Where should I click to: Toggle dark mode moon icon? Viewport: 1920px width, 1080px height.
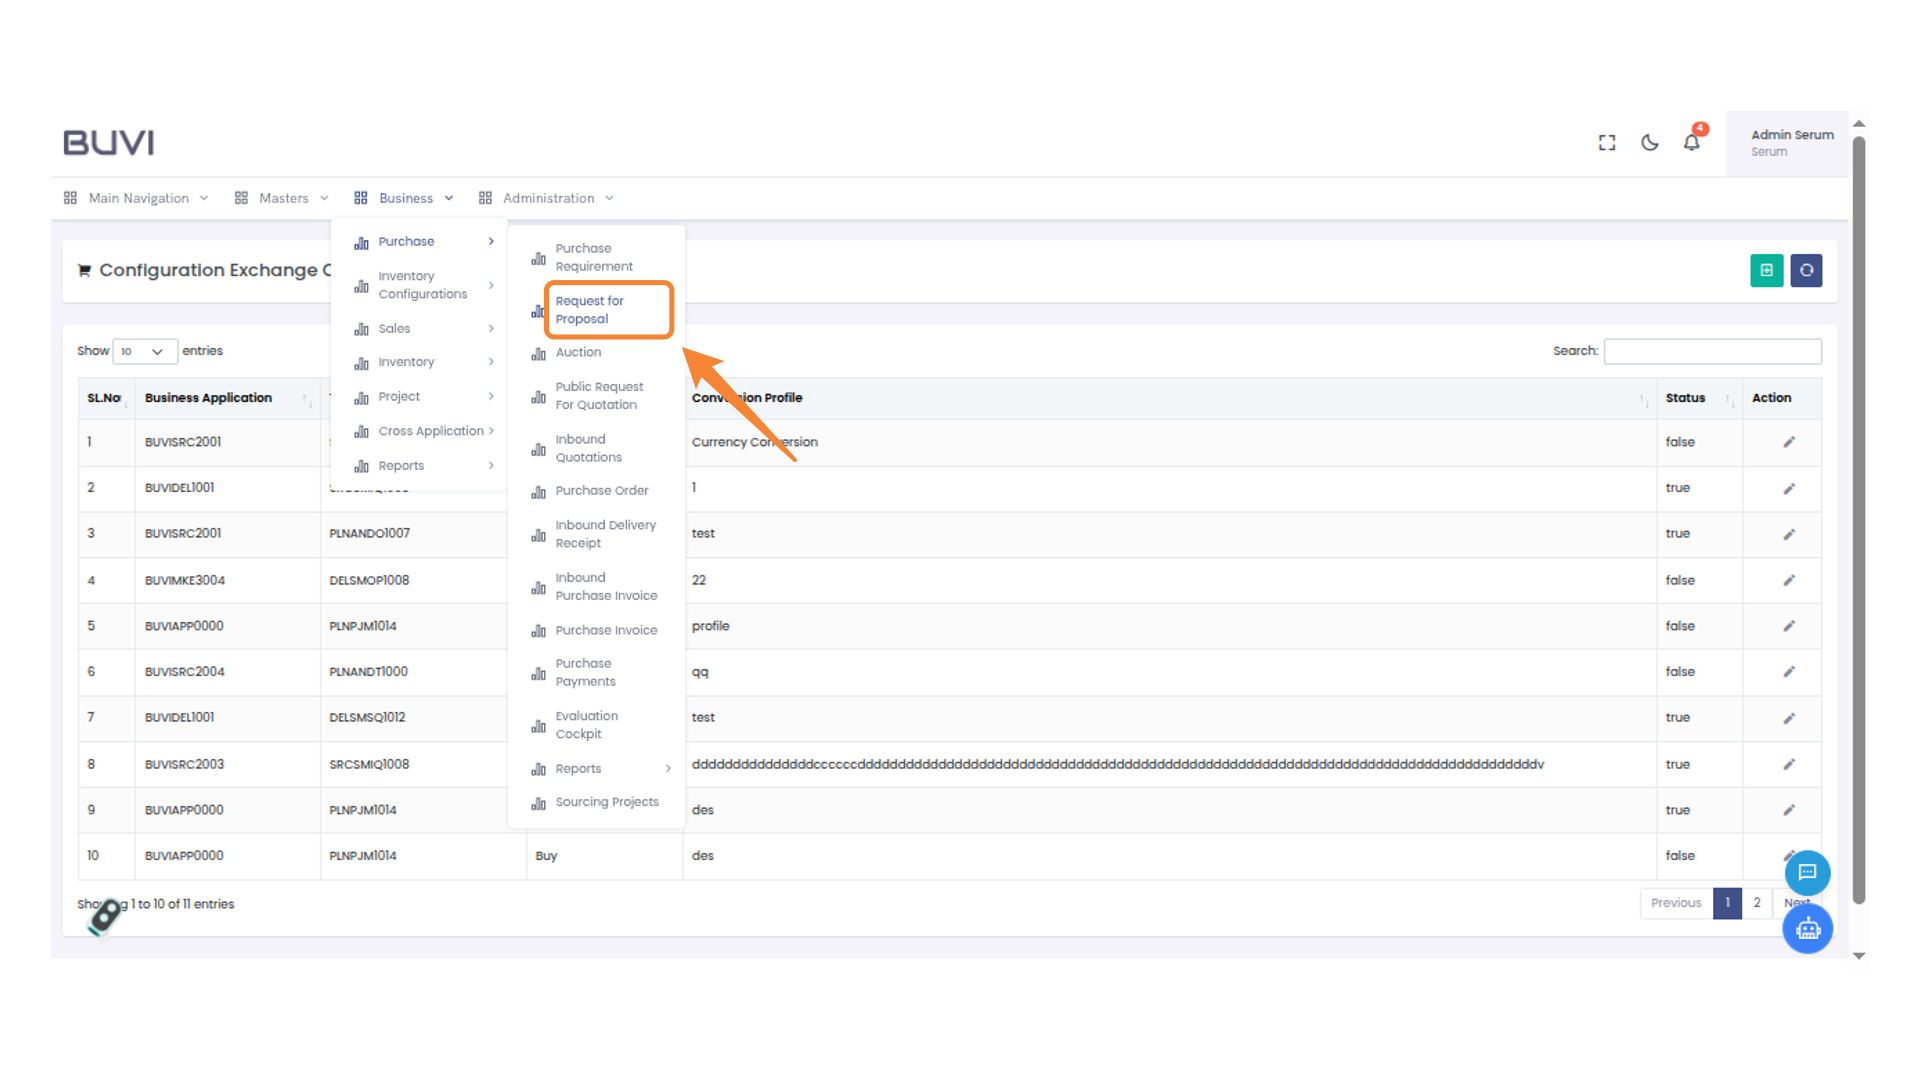coord(1650,143)
